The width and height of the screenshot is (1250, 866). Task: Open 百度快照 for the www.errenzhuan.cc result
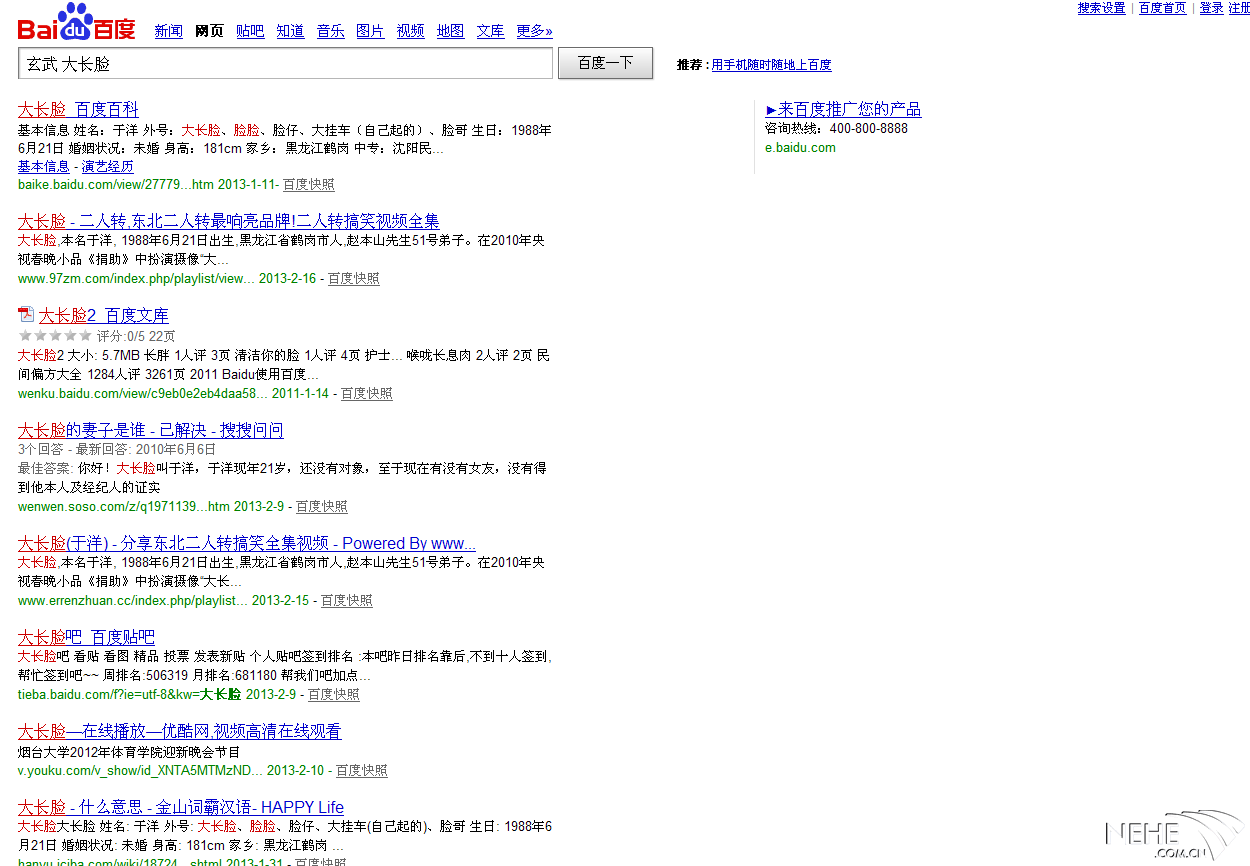(x=347, y=601)
